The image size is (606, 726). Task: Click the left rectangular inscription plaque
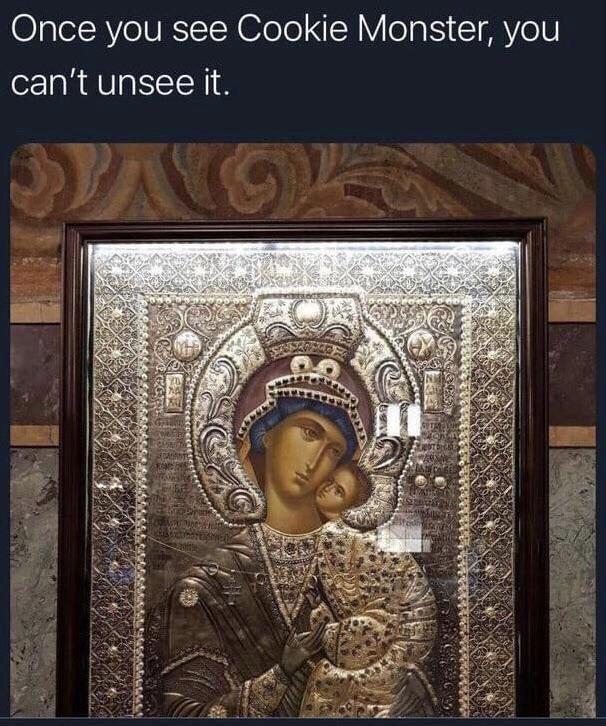[175, 392]
